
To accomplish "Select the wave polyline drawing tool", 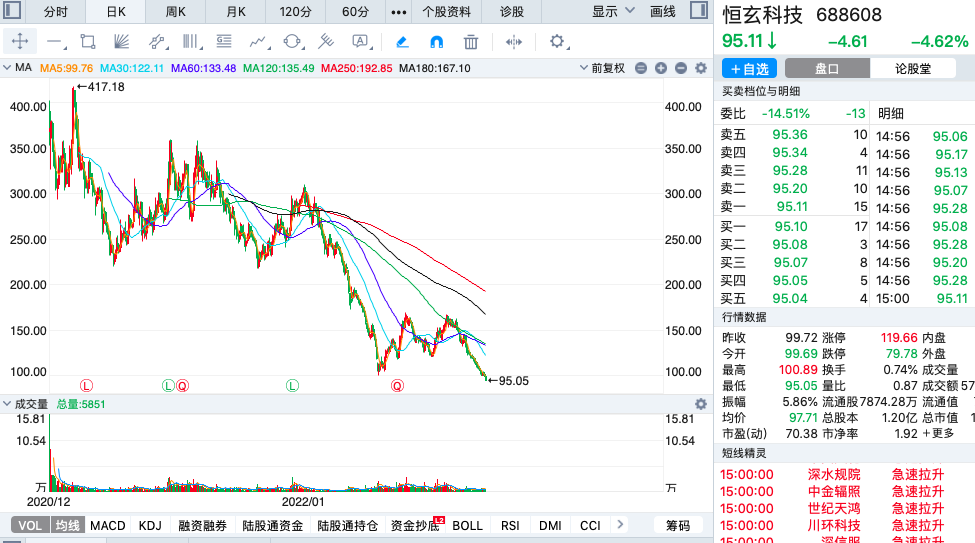I will (259, 42).
